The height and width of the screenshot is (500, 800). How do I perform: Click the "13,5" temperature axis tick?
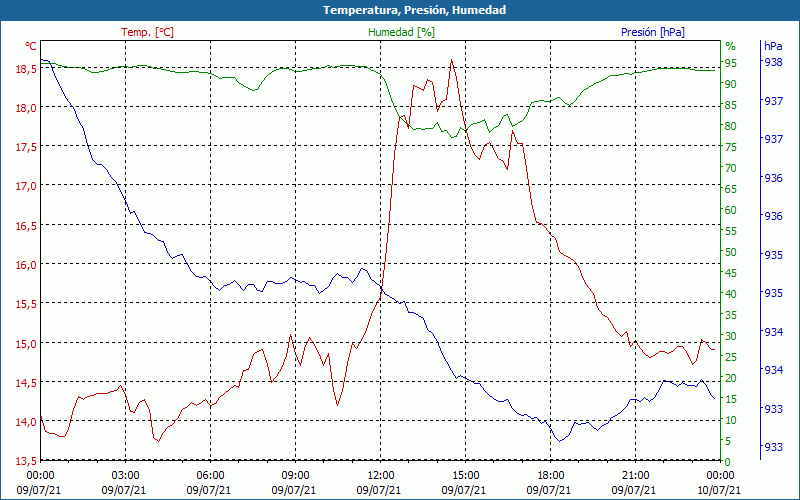click(27, 461)
